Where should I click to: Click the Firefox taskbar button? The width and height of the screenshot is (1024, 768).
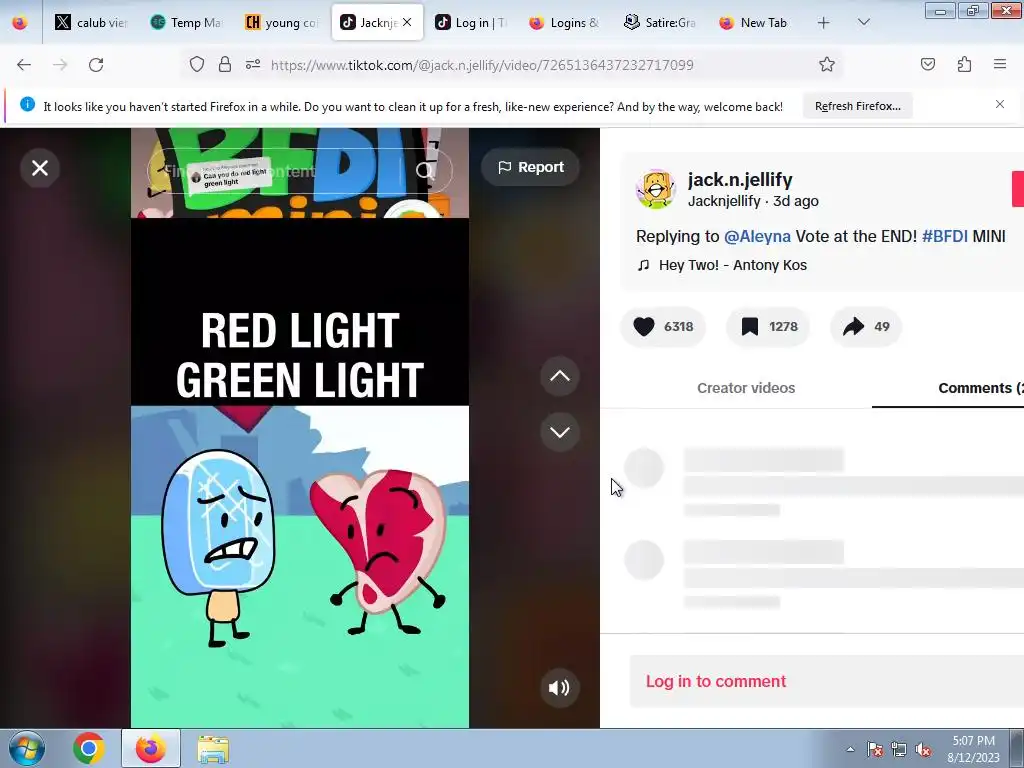coord(151,749)
